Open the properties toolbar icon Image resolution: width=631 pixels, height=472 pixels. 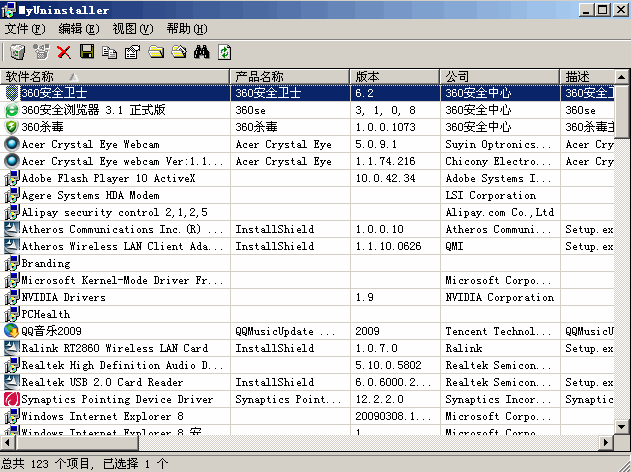[x=132, y=52]
